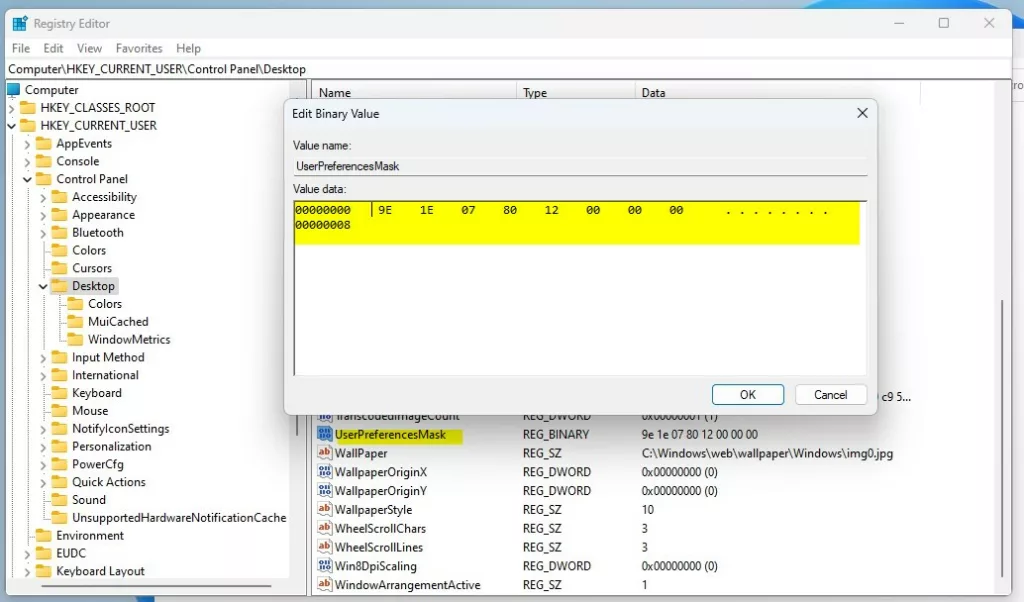The width and height of the screenshot is (1024, 602).
Task: Click the Accessibility folder icon
Action: [59, 197]
